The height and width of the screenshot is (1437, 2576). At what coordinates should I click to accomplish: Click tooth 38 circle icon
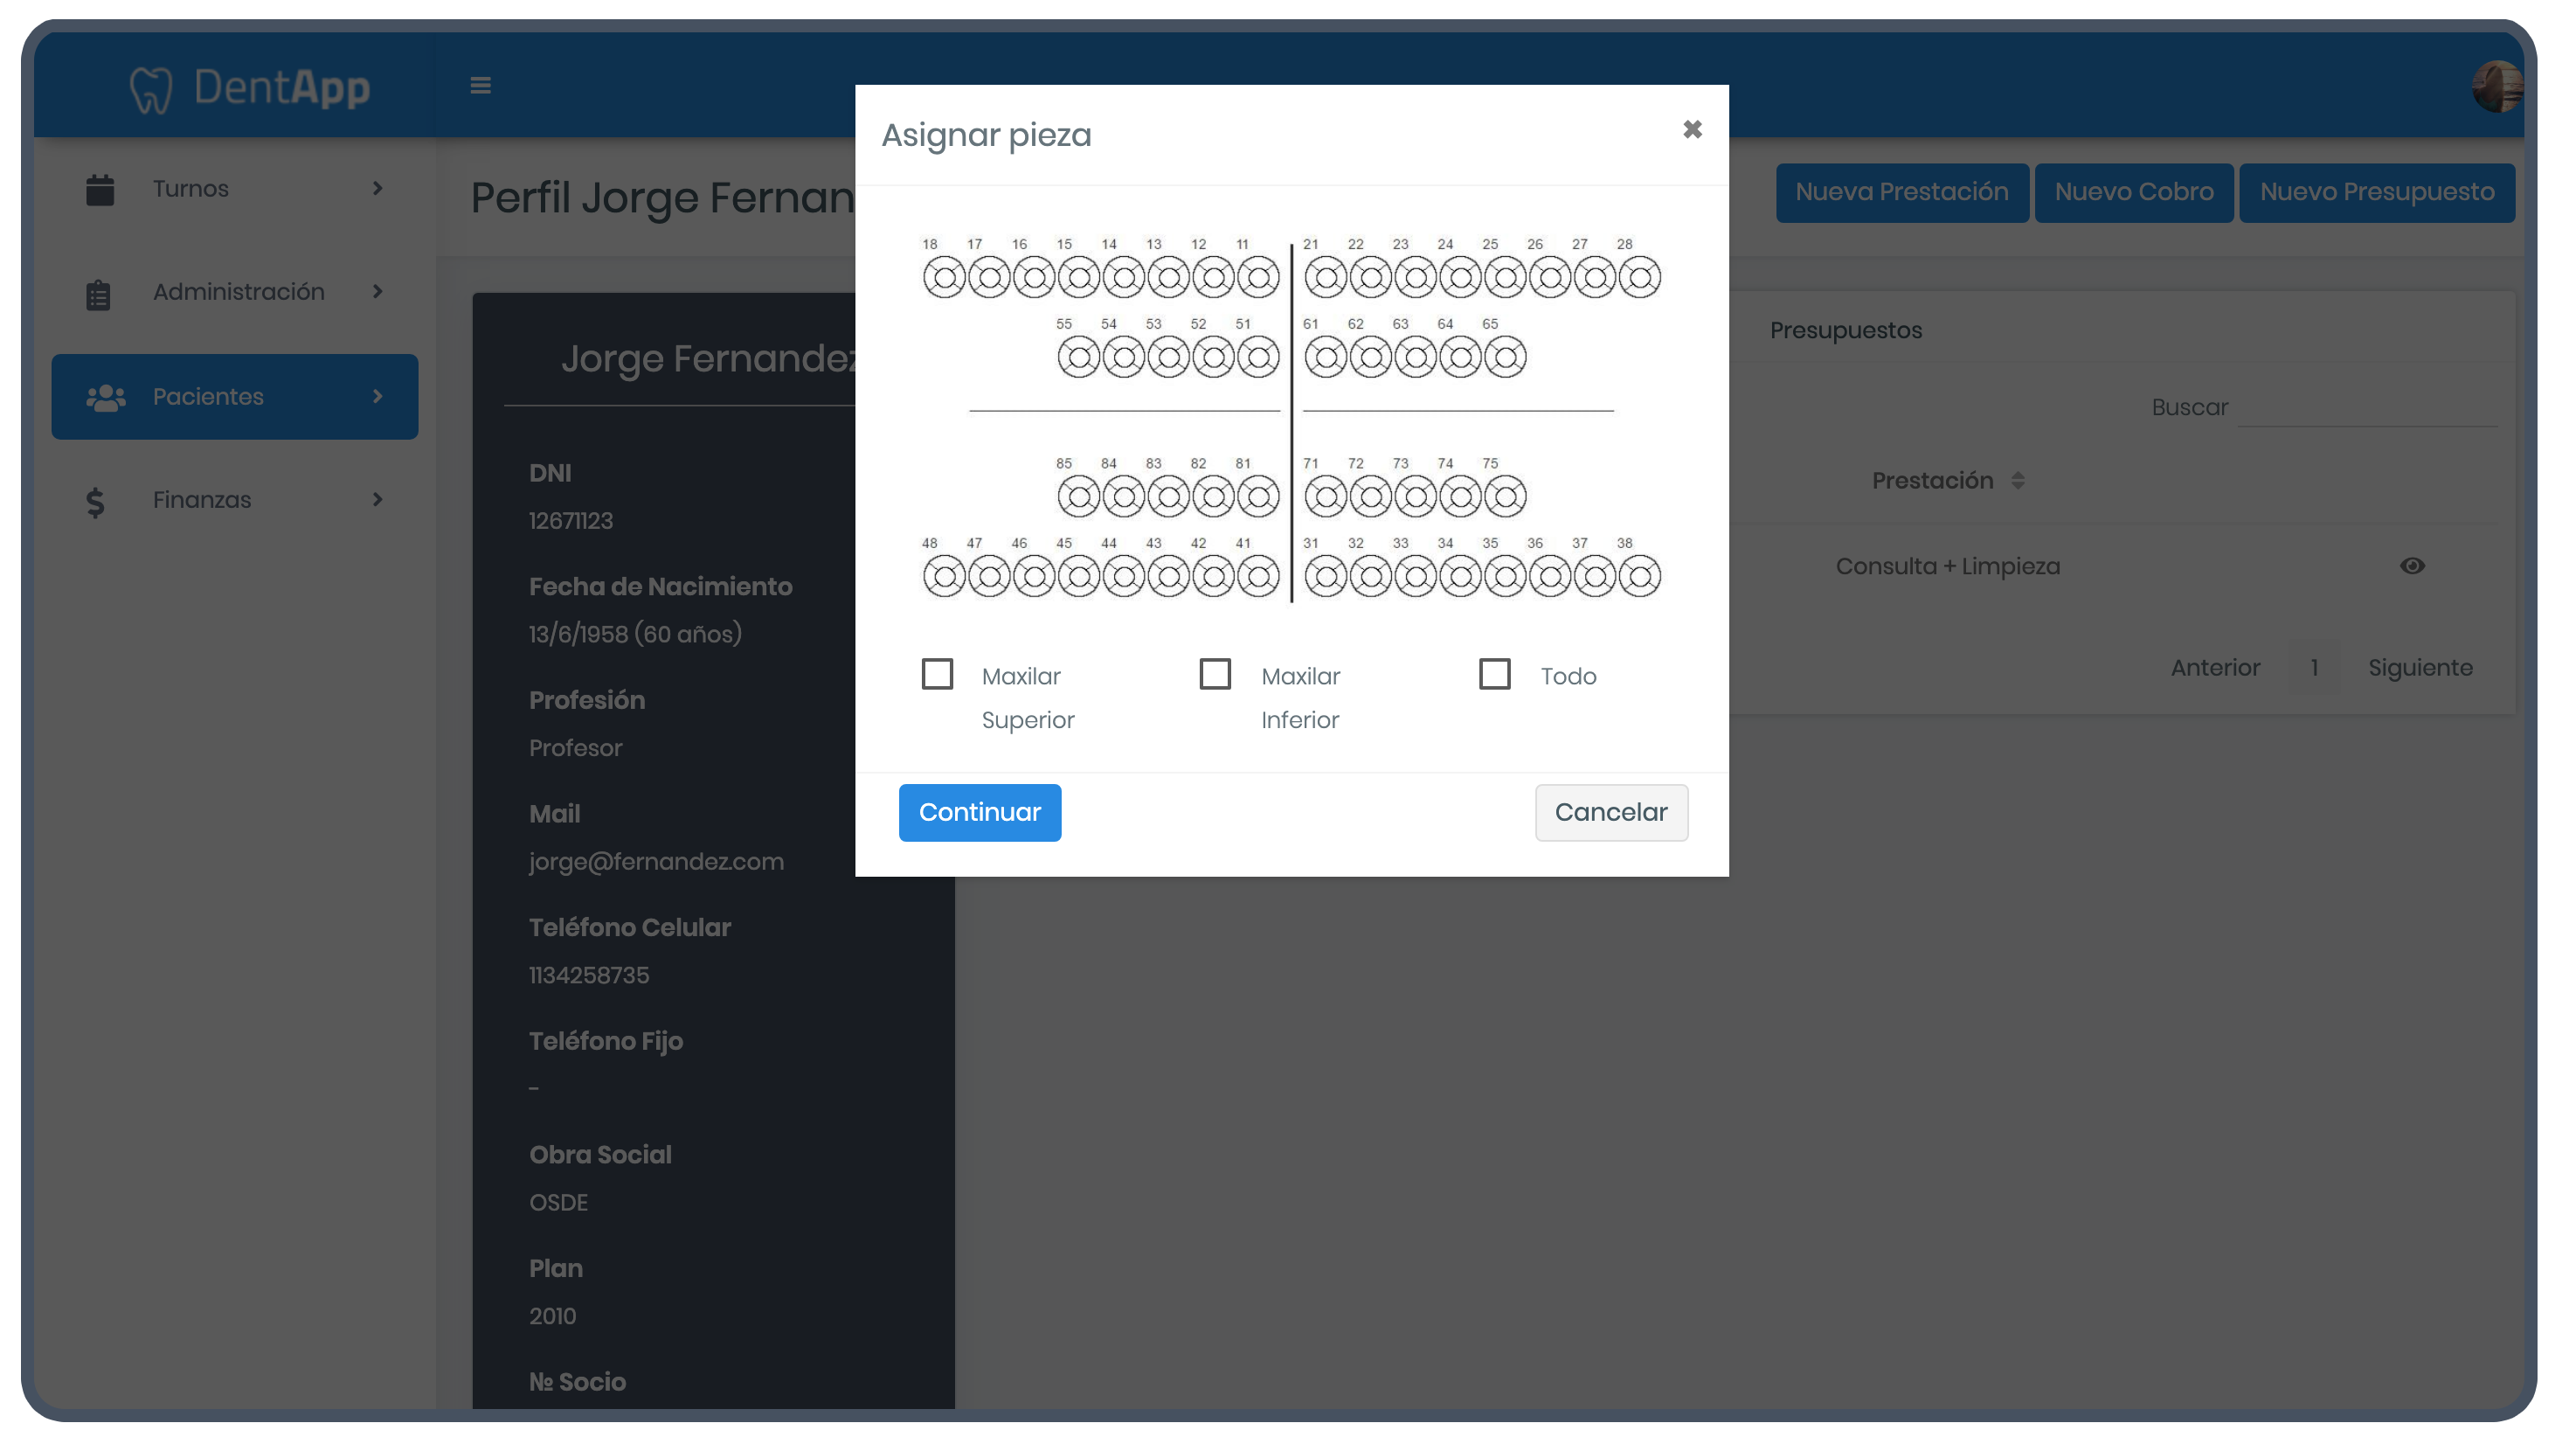1639,576
